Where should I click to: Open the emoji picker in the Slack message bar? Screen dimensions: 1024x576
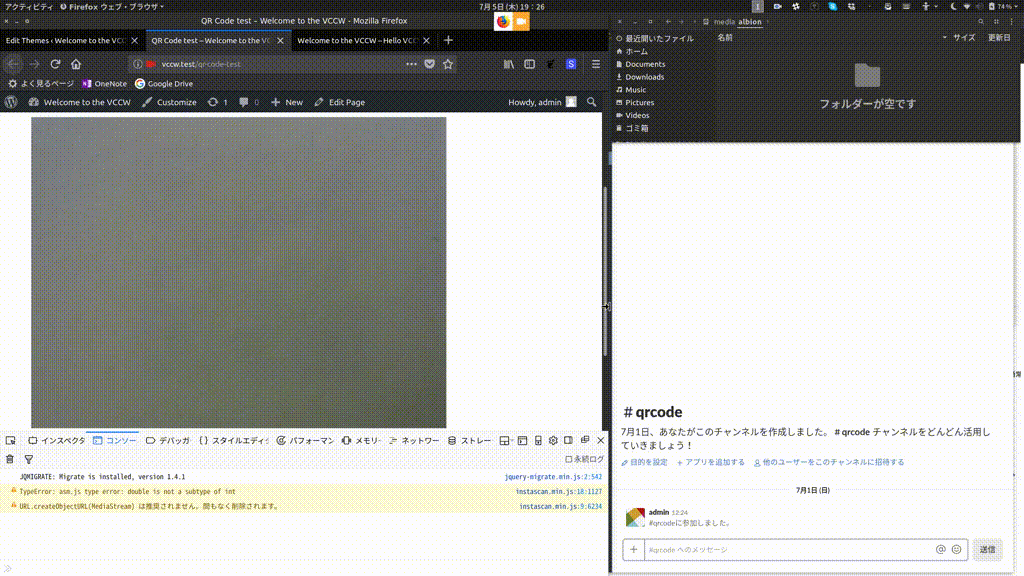(956, 549)
